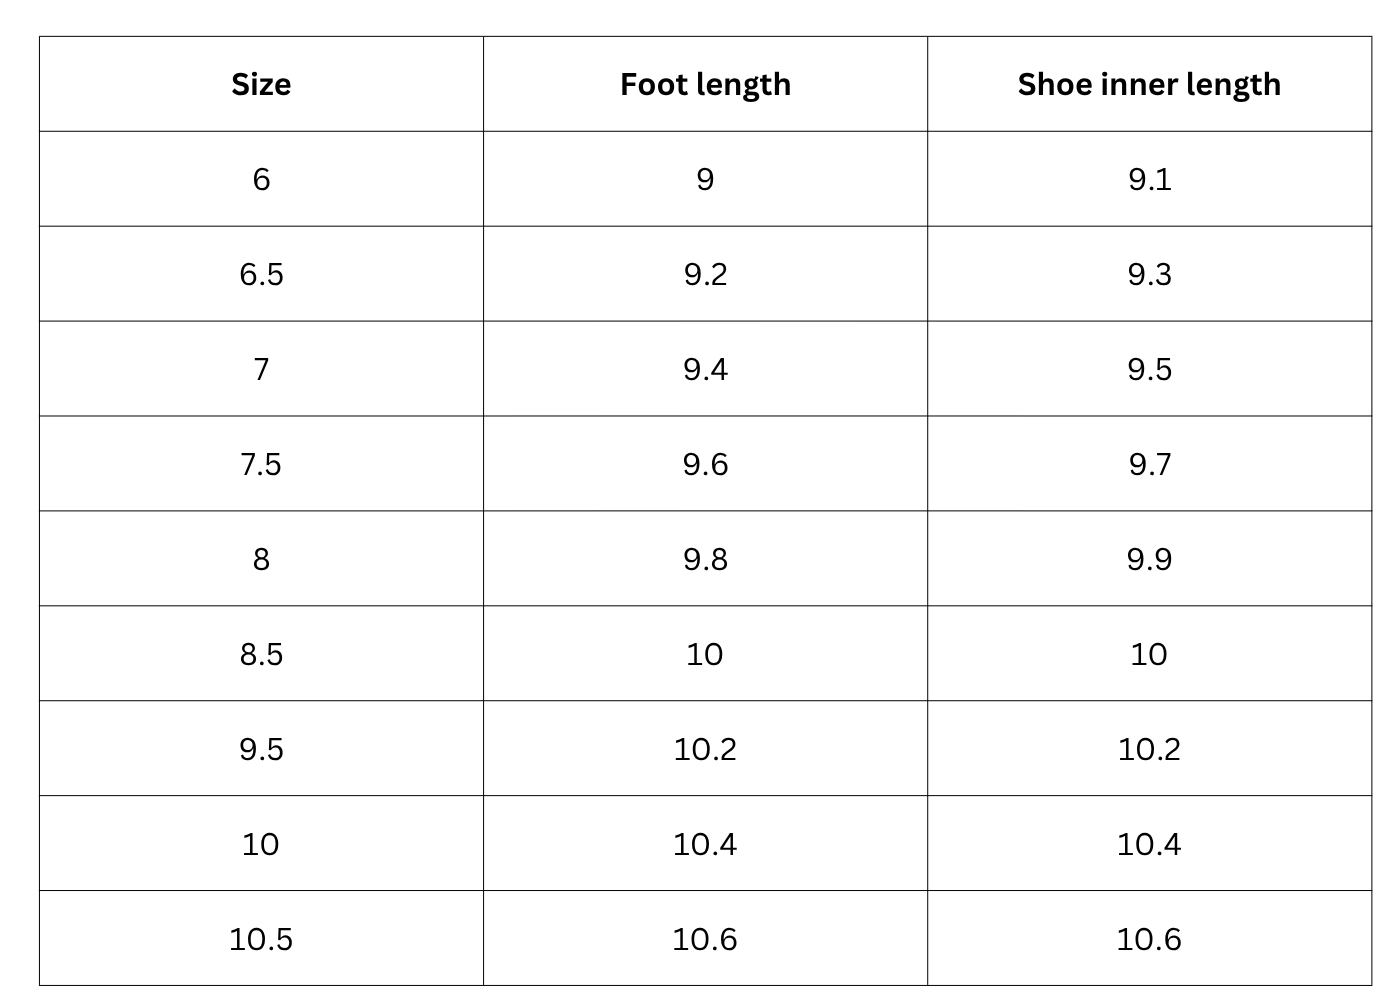Click foot length 9.4 cell
The image size is (1400, 1000).
click(705, 369)
